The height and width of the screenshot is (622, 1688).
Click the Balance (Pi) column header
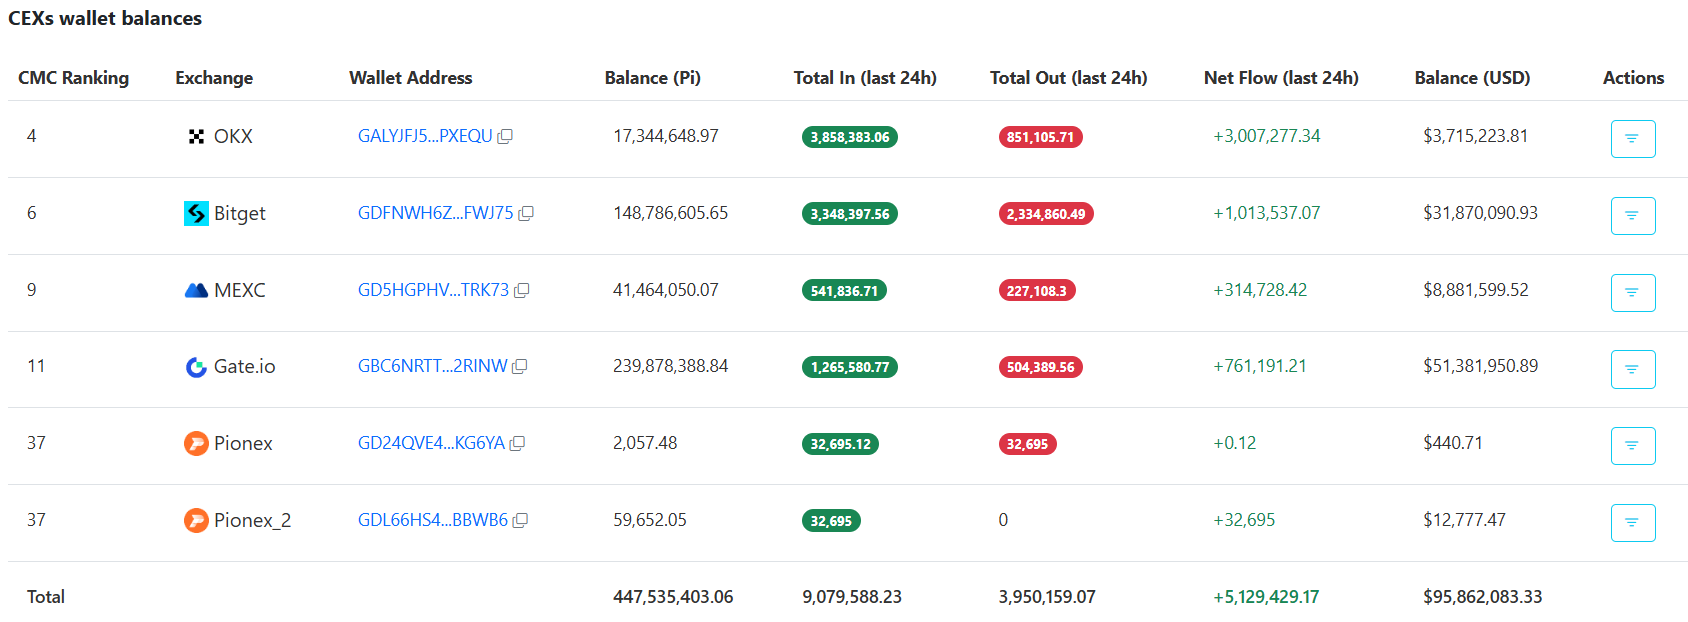coord(652,78)
